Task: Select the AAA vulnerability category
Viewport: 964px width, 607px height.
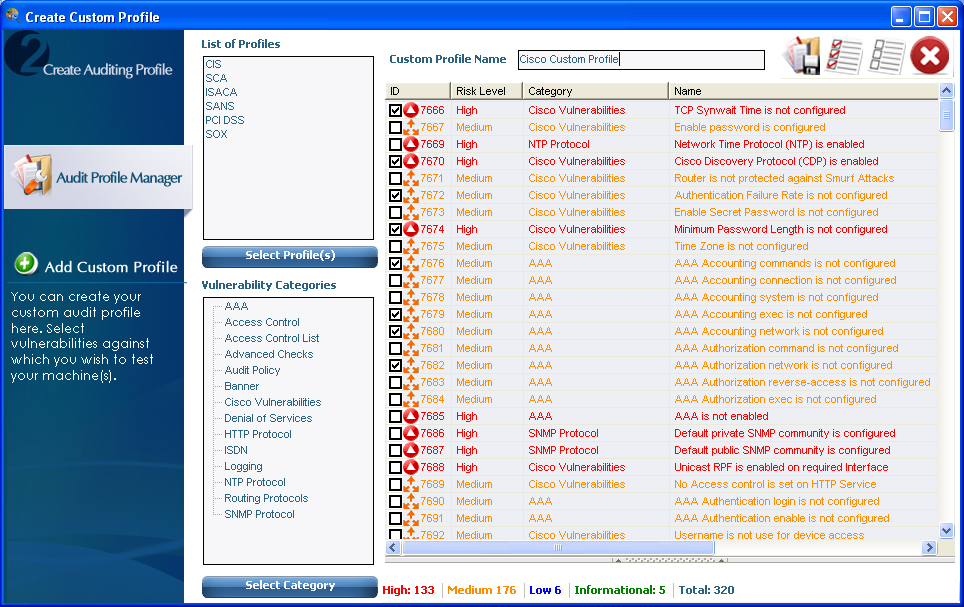Action: [x=236, y=306]
